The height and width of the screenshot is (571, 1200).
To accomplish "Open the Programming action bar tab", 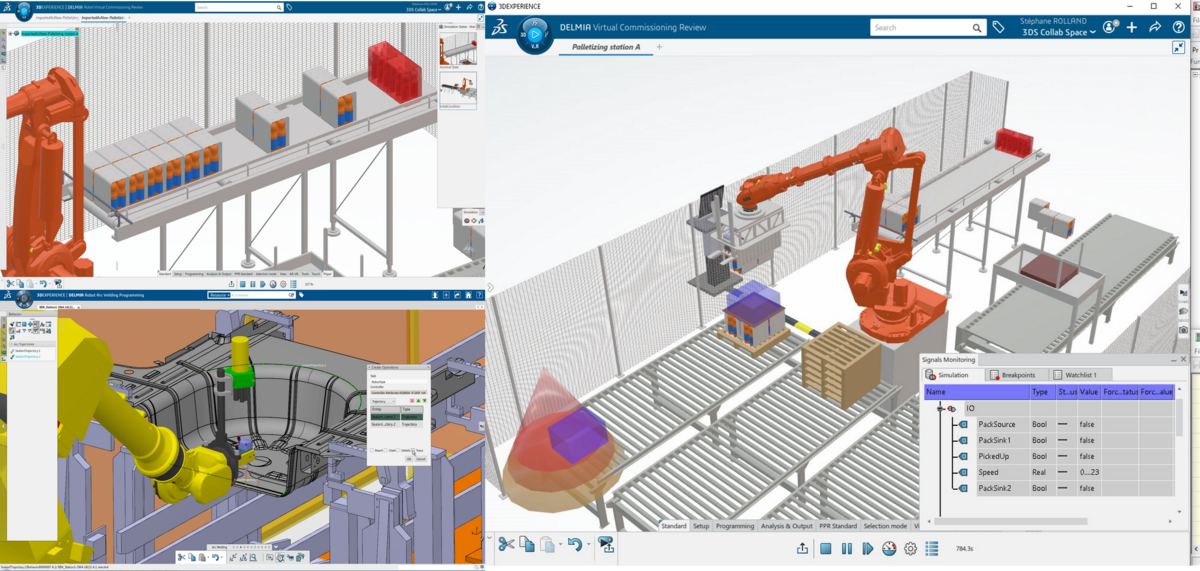I will [x=735, y=526].
